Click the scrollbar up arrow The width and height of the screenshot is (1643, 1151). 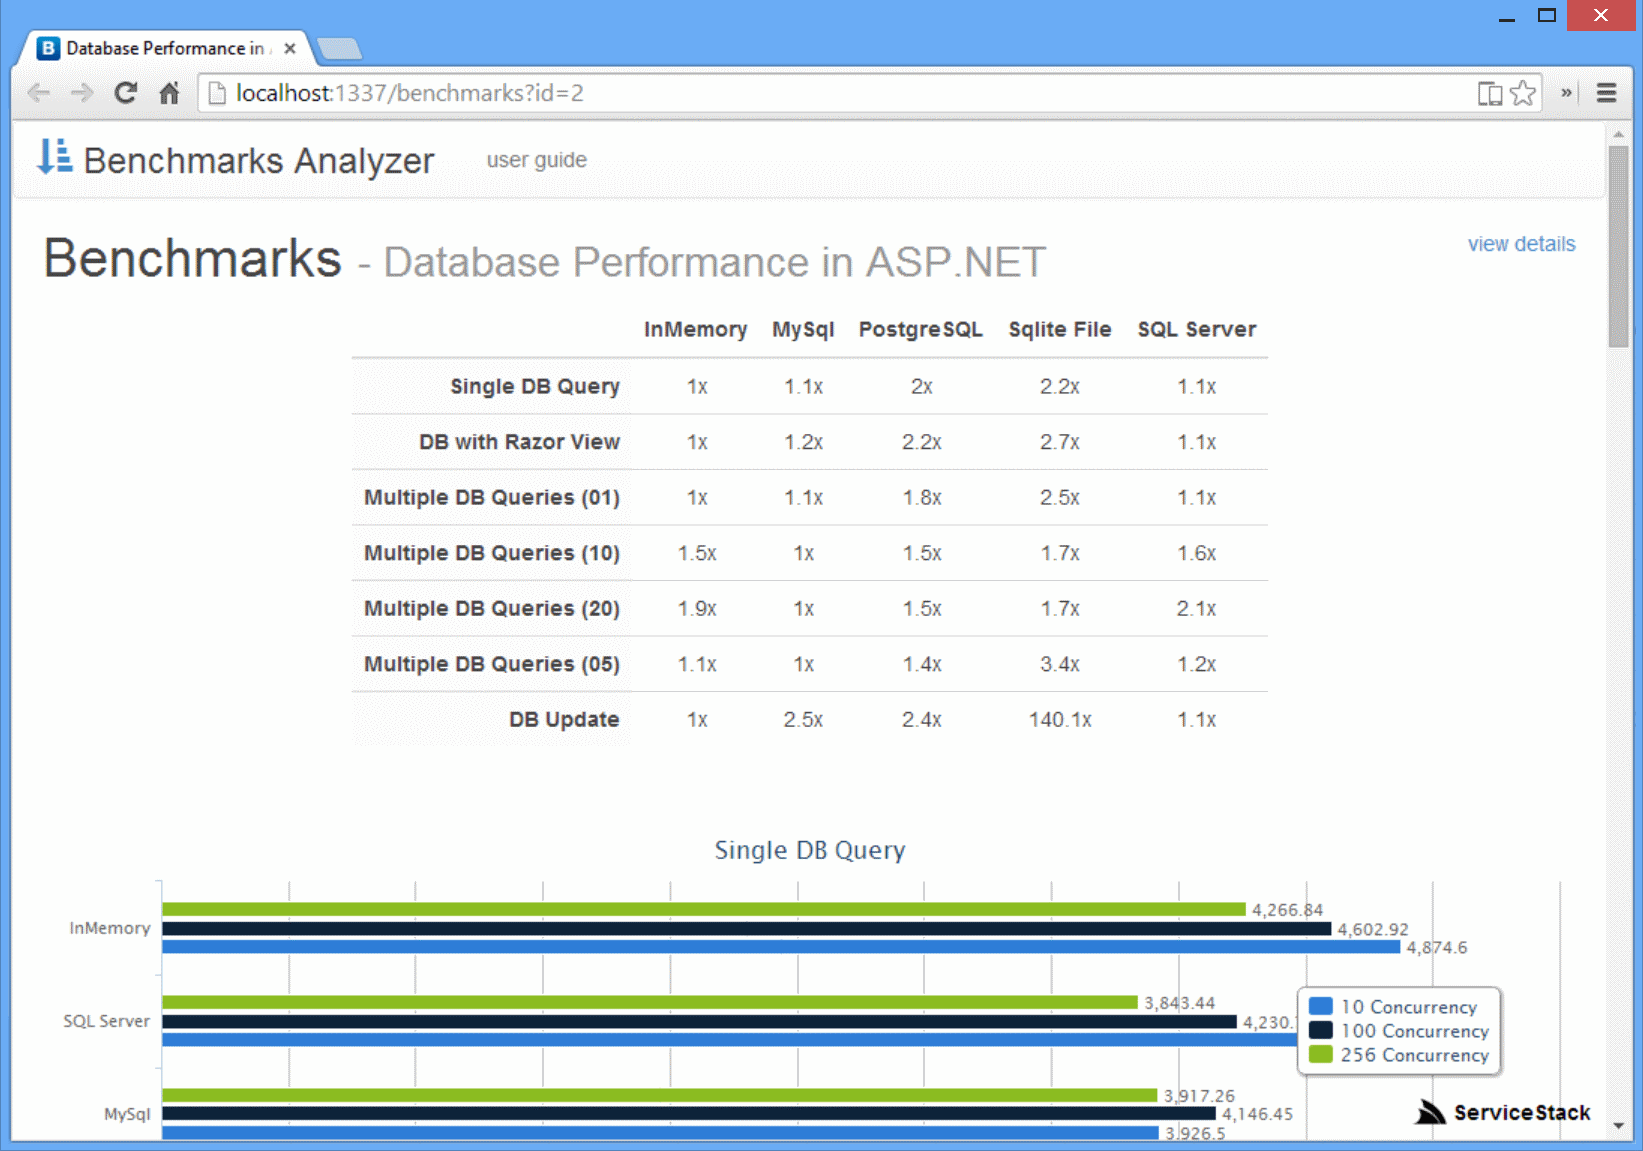[1619, 133]
